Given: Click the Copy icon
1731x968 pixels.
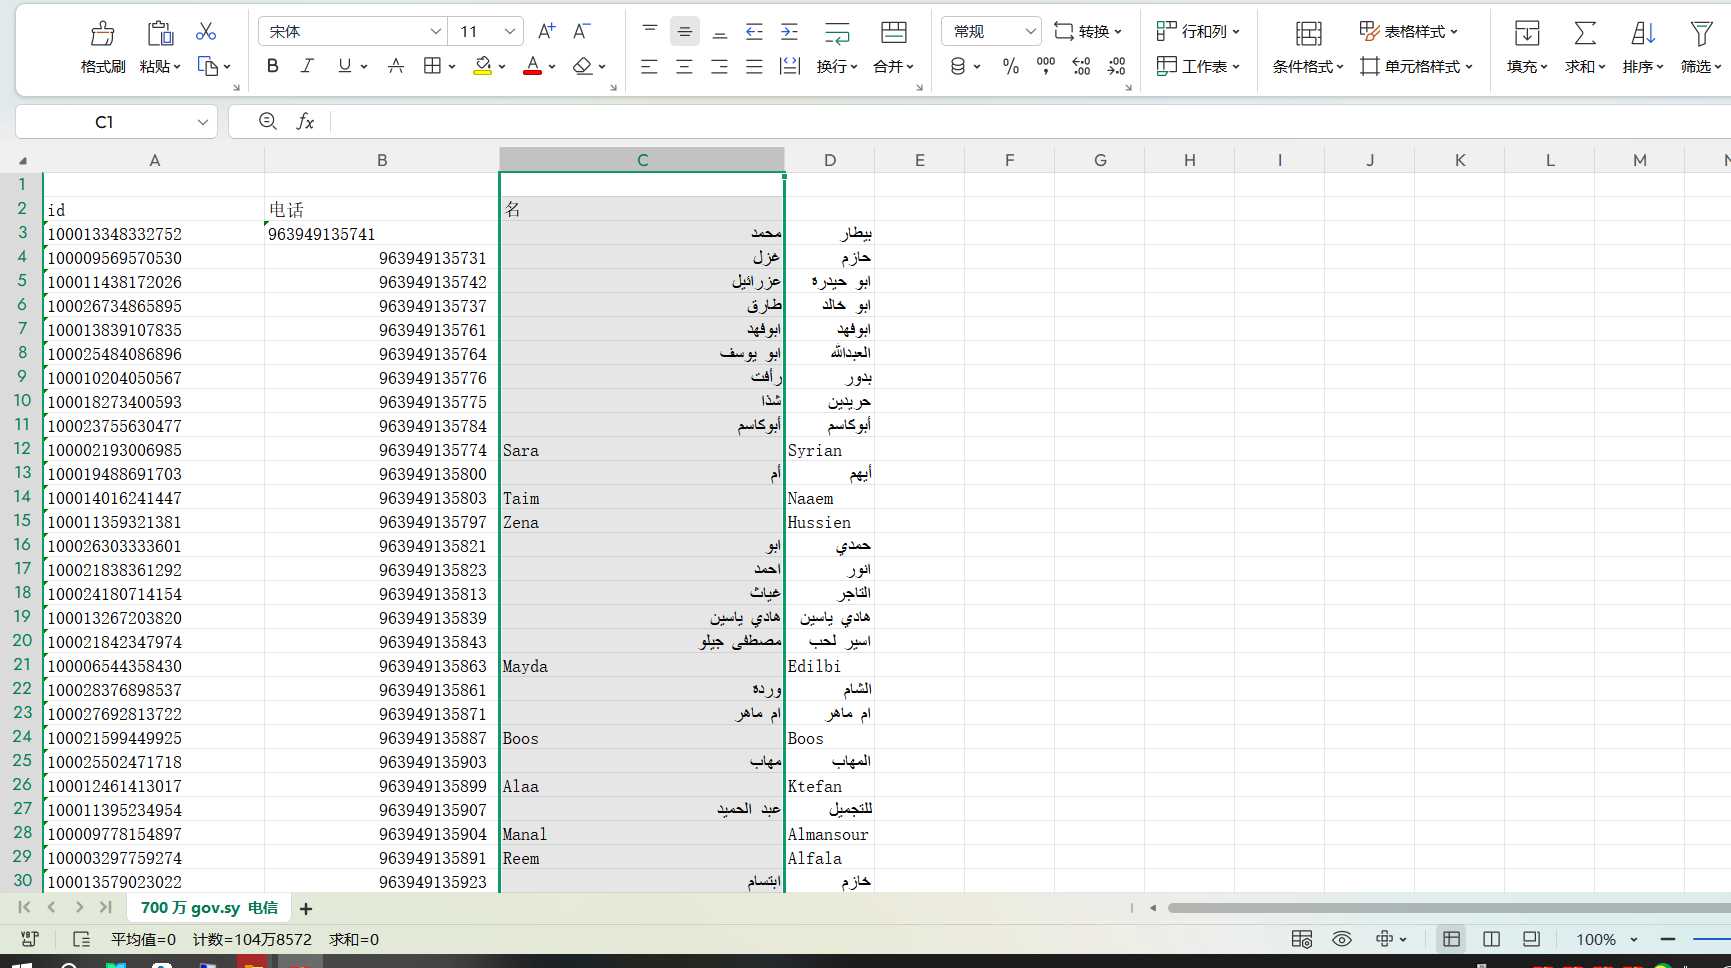Looking at the screenshot, I should click(x=208, y=66).
